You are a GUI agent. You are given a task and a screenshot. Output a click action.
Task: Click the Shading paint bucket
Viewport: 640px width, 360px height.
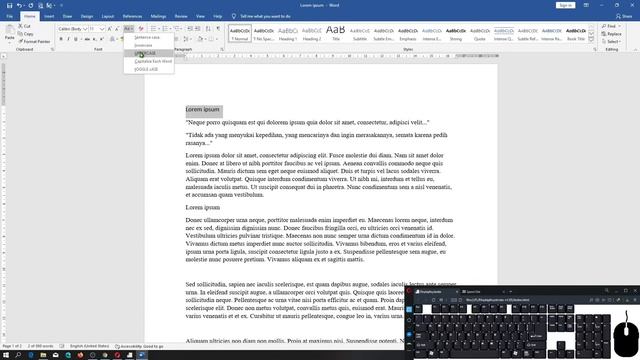point(200,39)
